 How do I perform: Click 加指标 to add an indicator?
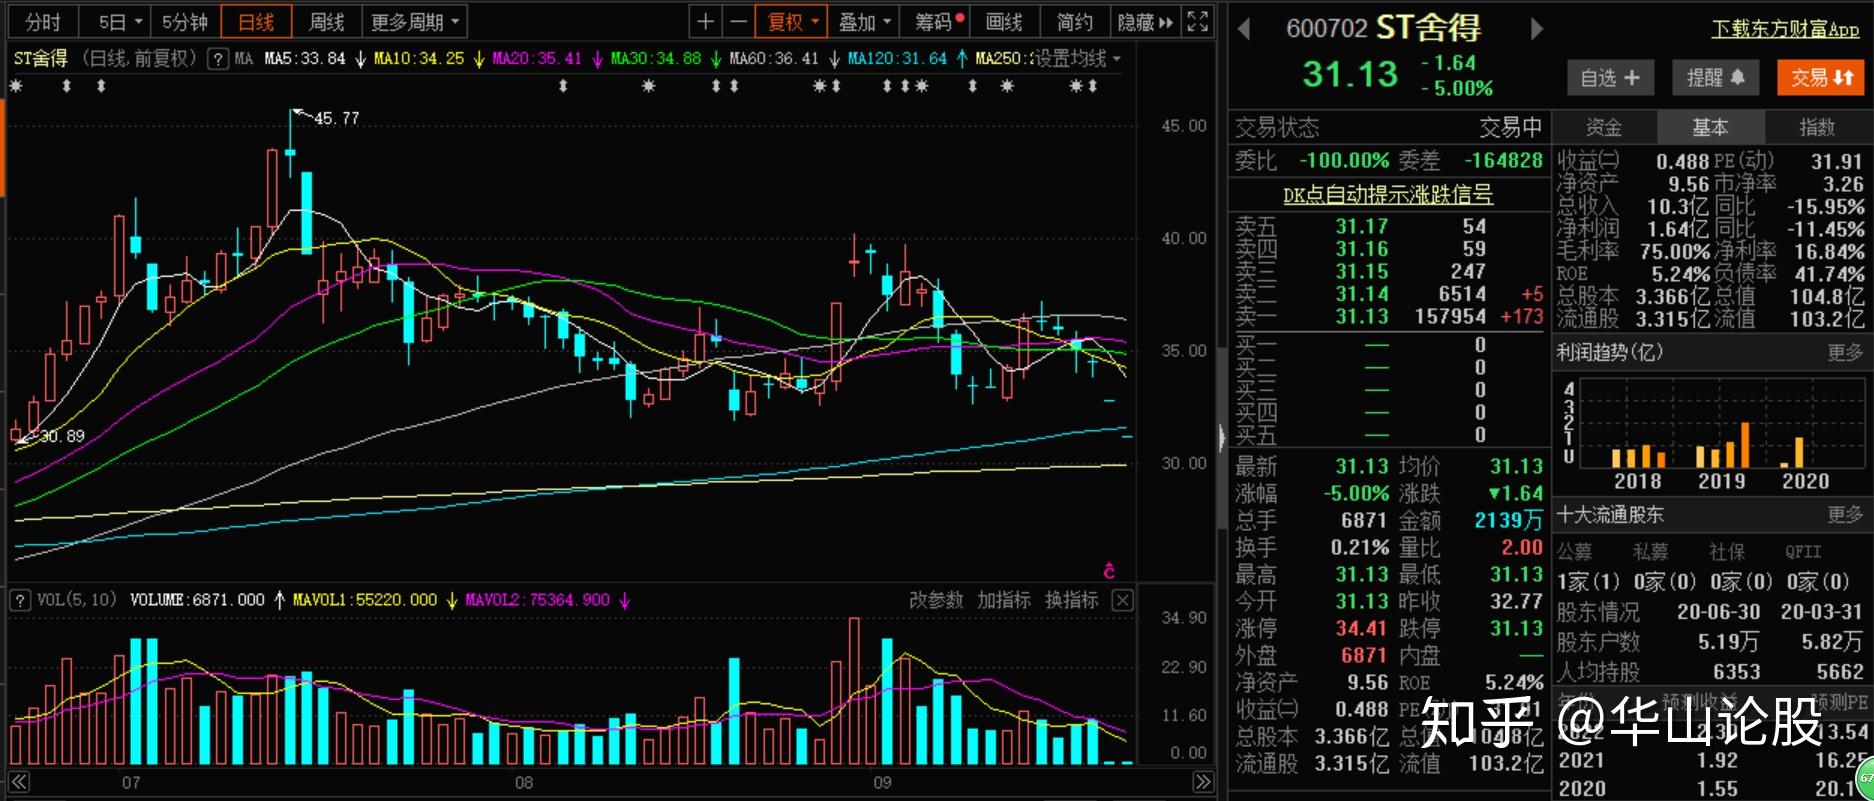[1003, 600]
